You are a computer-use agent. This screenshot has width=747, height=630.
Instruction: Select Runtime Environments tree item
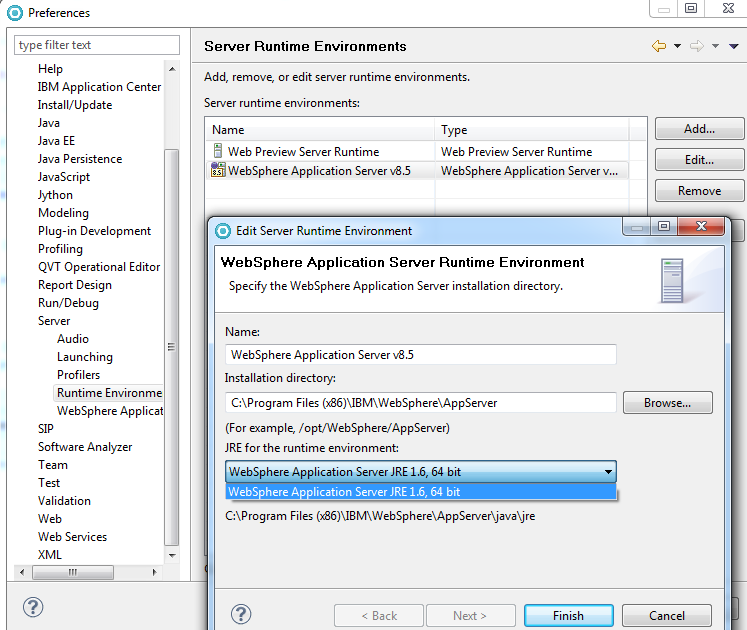(109, 393)
